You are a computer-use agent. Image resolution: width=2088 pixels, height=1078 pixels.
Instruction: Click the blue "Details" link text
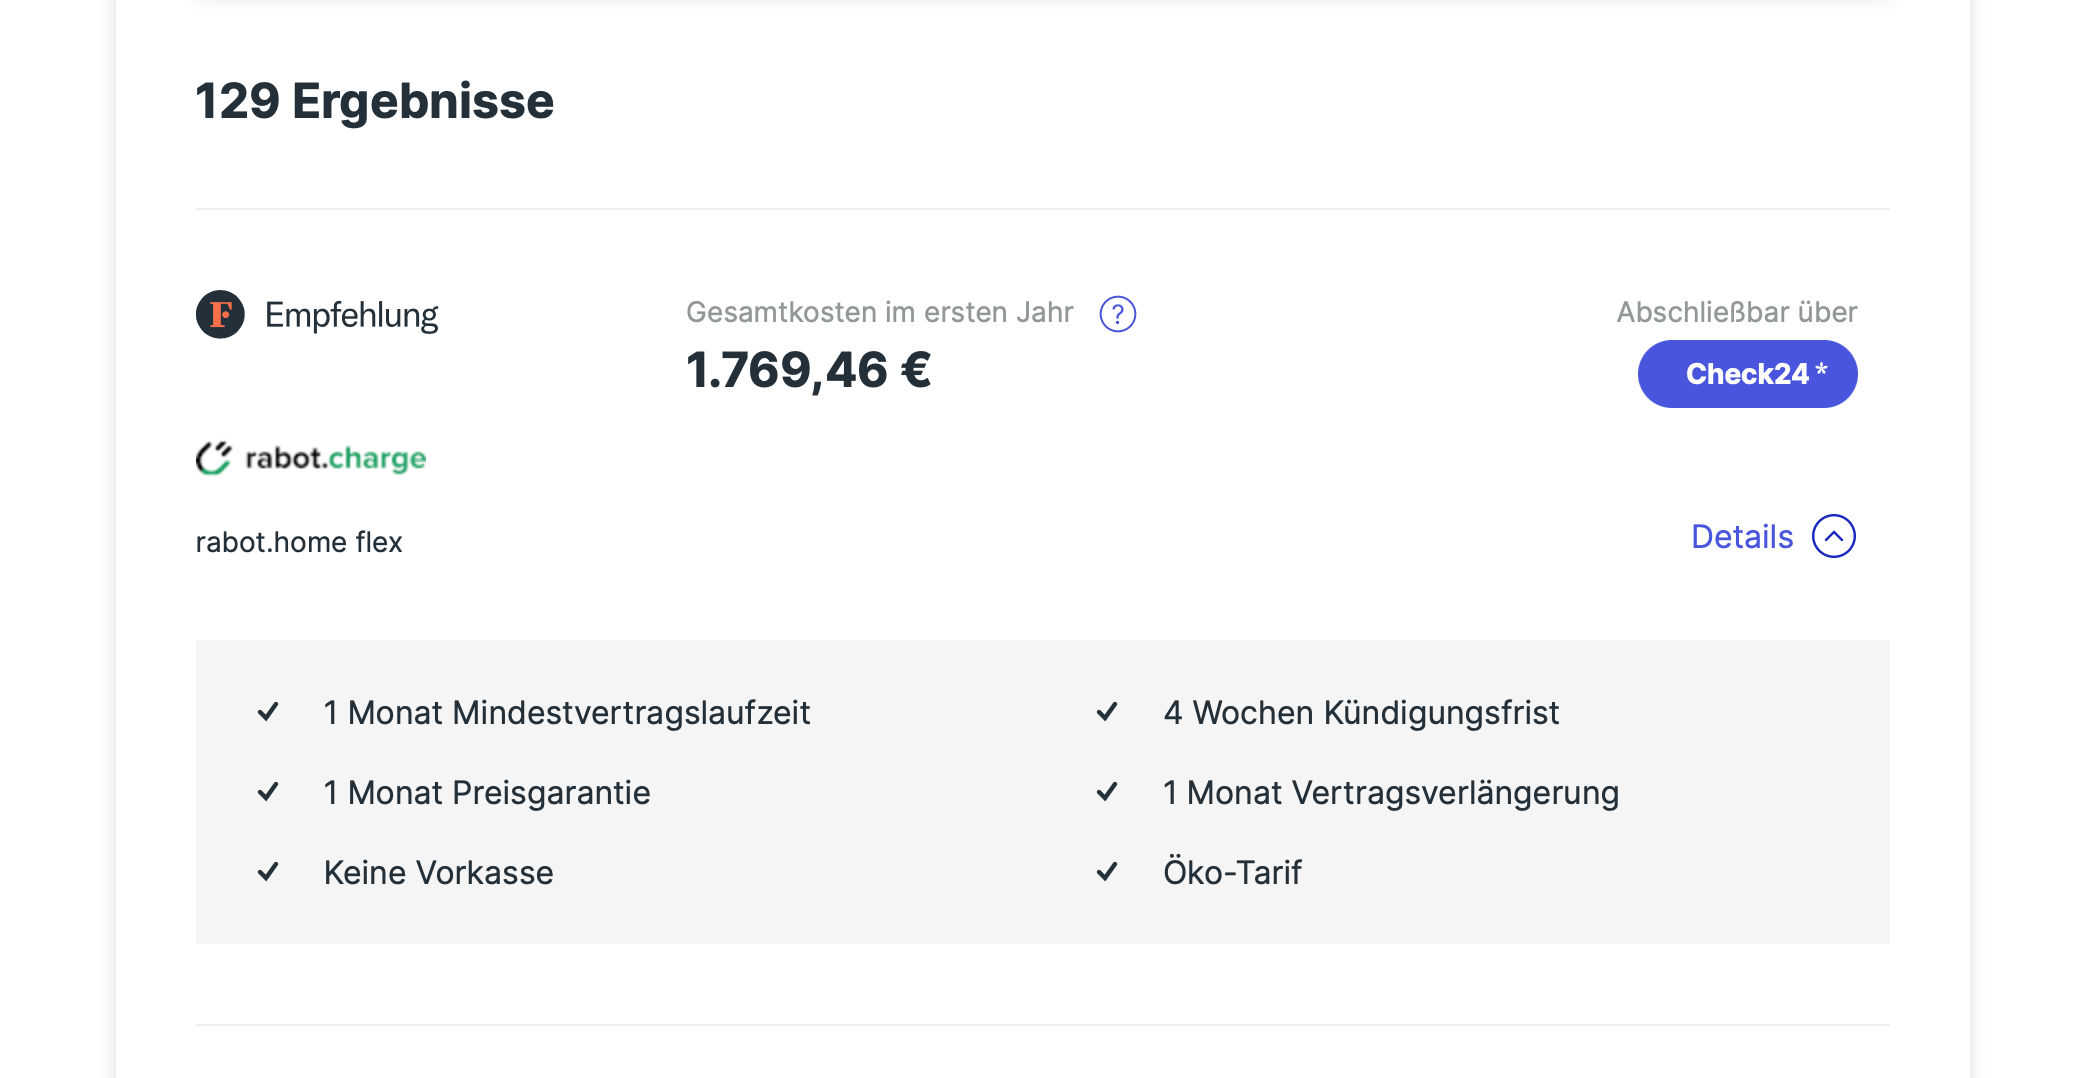(1741, 537)
